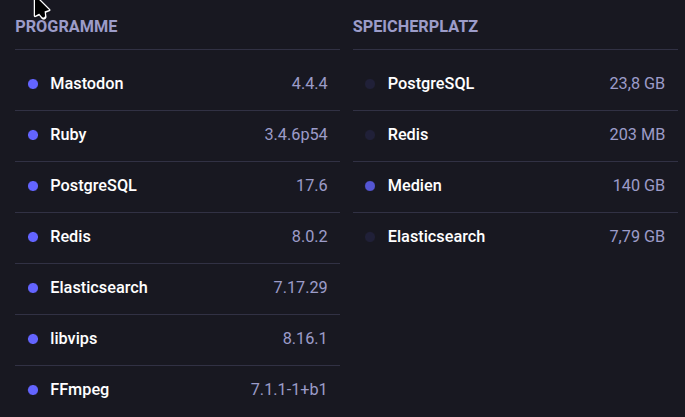685x417 pixels.
Task: Click Redis version 8.0.2 value
Action: (x=310, y=237)
